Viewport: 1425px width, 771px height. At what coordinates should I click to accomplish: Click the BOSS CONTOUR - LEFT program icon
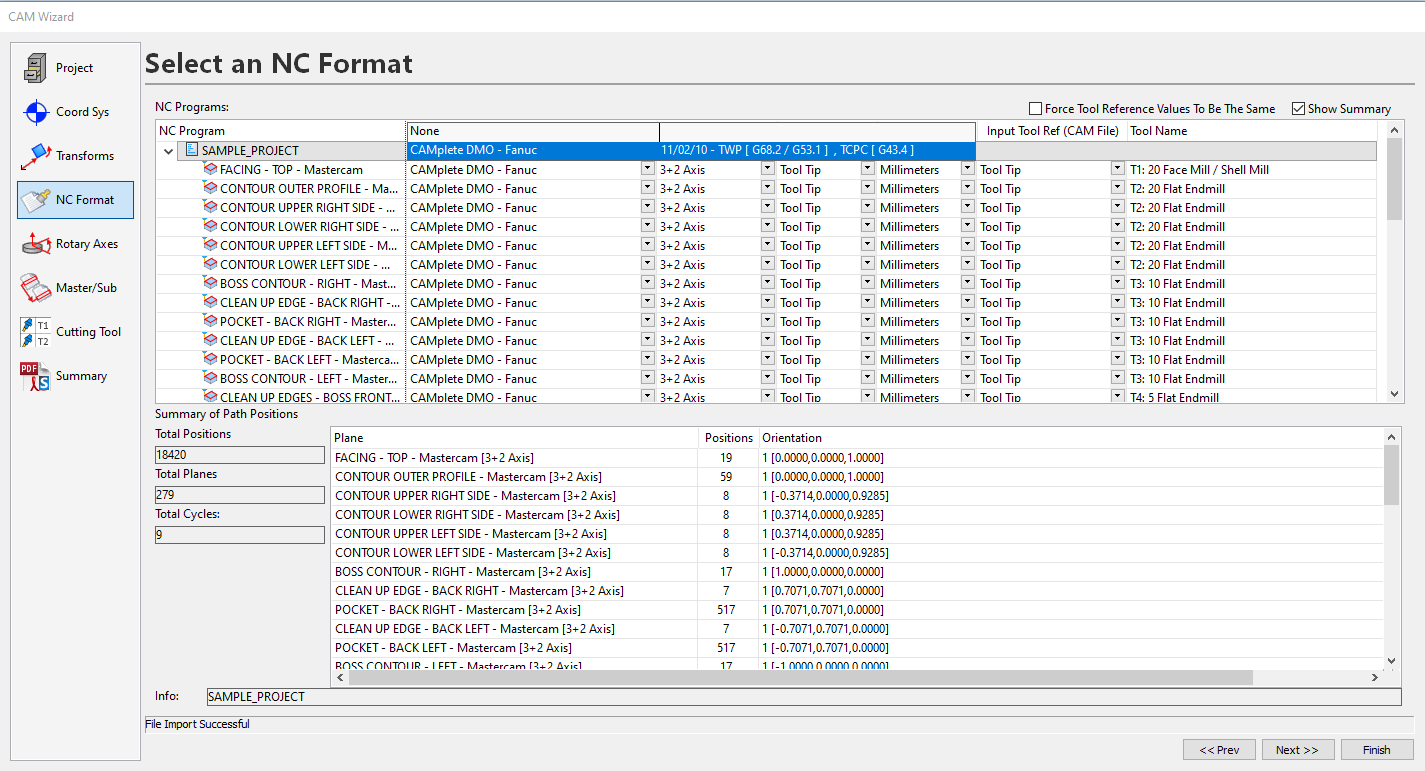click(210, 378)
